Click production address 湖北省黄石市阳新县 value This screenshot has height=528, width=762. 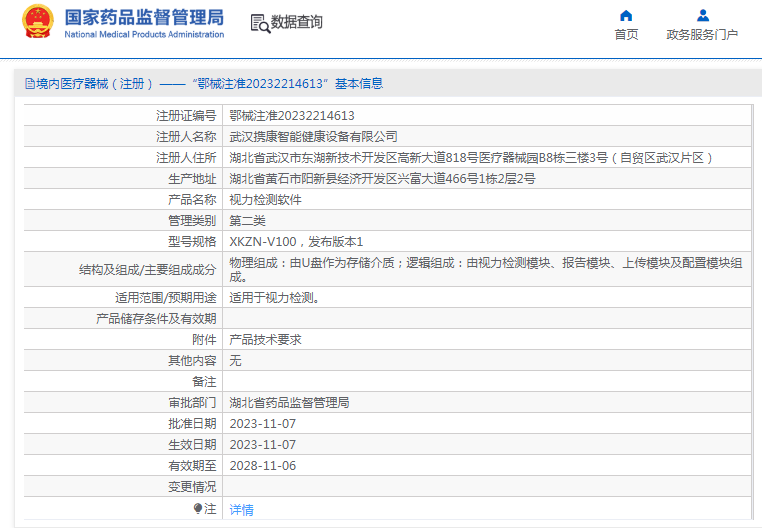pos(382,178)
